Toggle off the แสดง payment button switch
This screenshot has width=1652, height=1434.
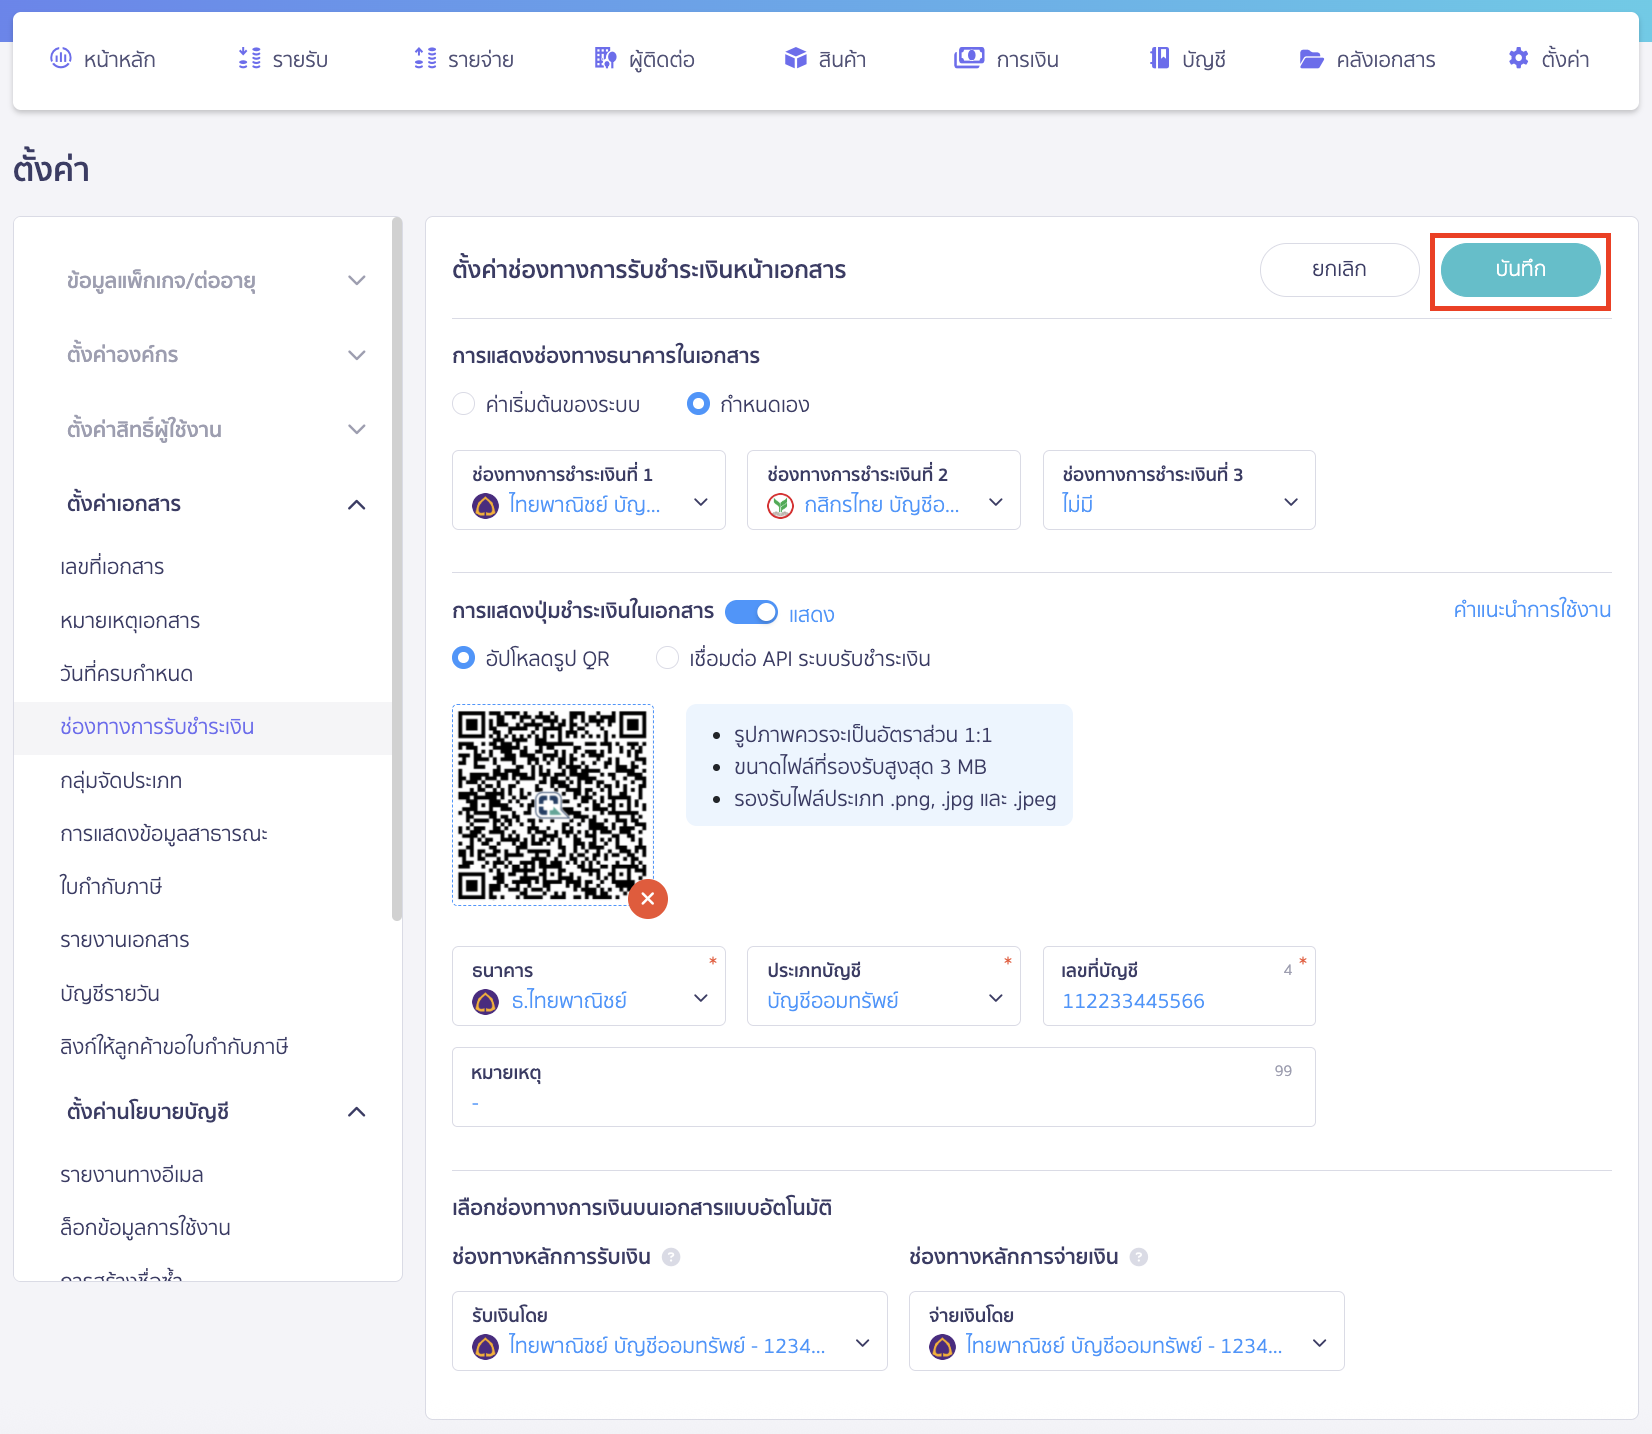[x=752, y=612]
